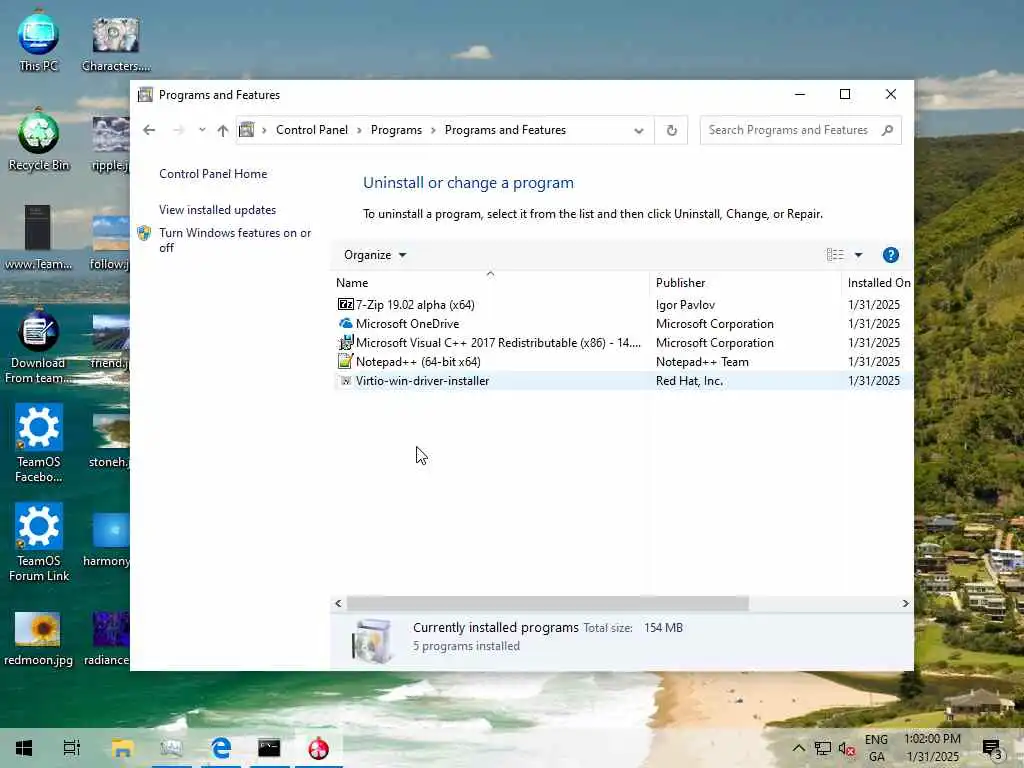
Task: Click the 7-Zip program icon
Action: (x=345, y=304)
